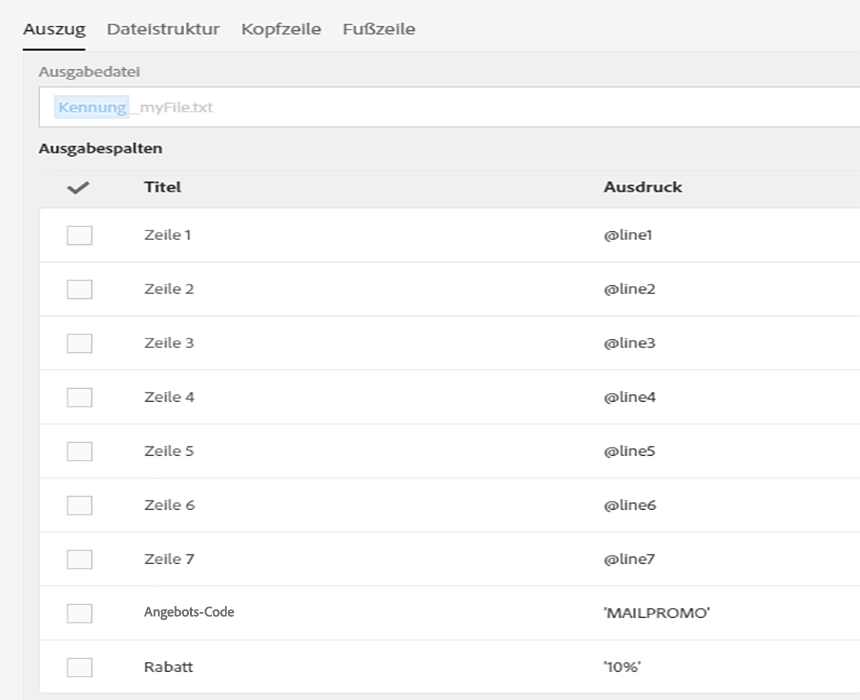Check the box for Zeile 2
The image size is (860, 700).
tap(79, 290)
